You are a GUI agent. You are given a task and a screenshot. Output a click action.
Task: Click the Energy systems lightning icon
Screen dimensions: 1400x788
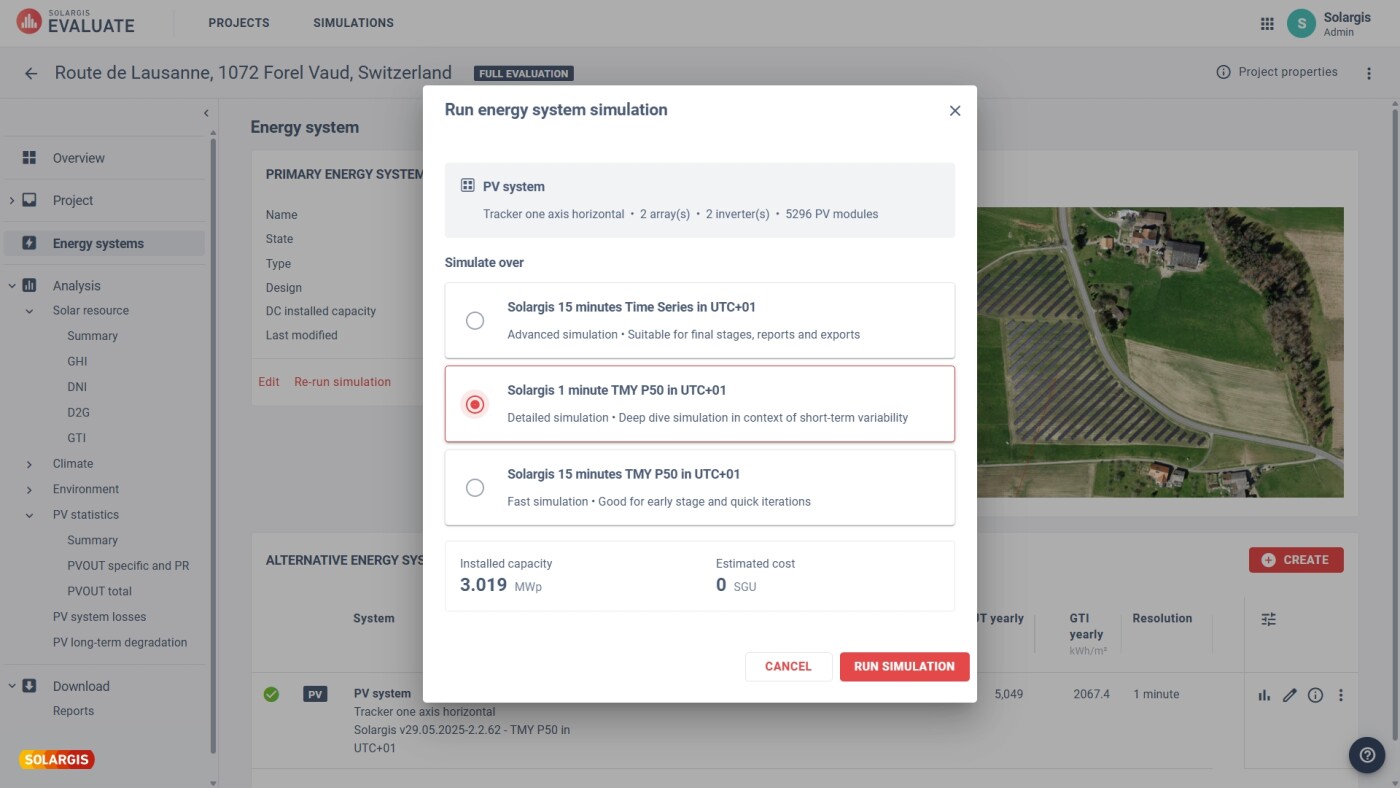pyautogui.click(x=29, y=243)
